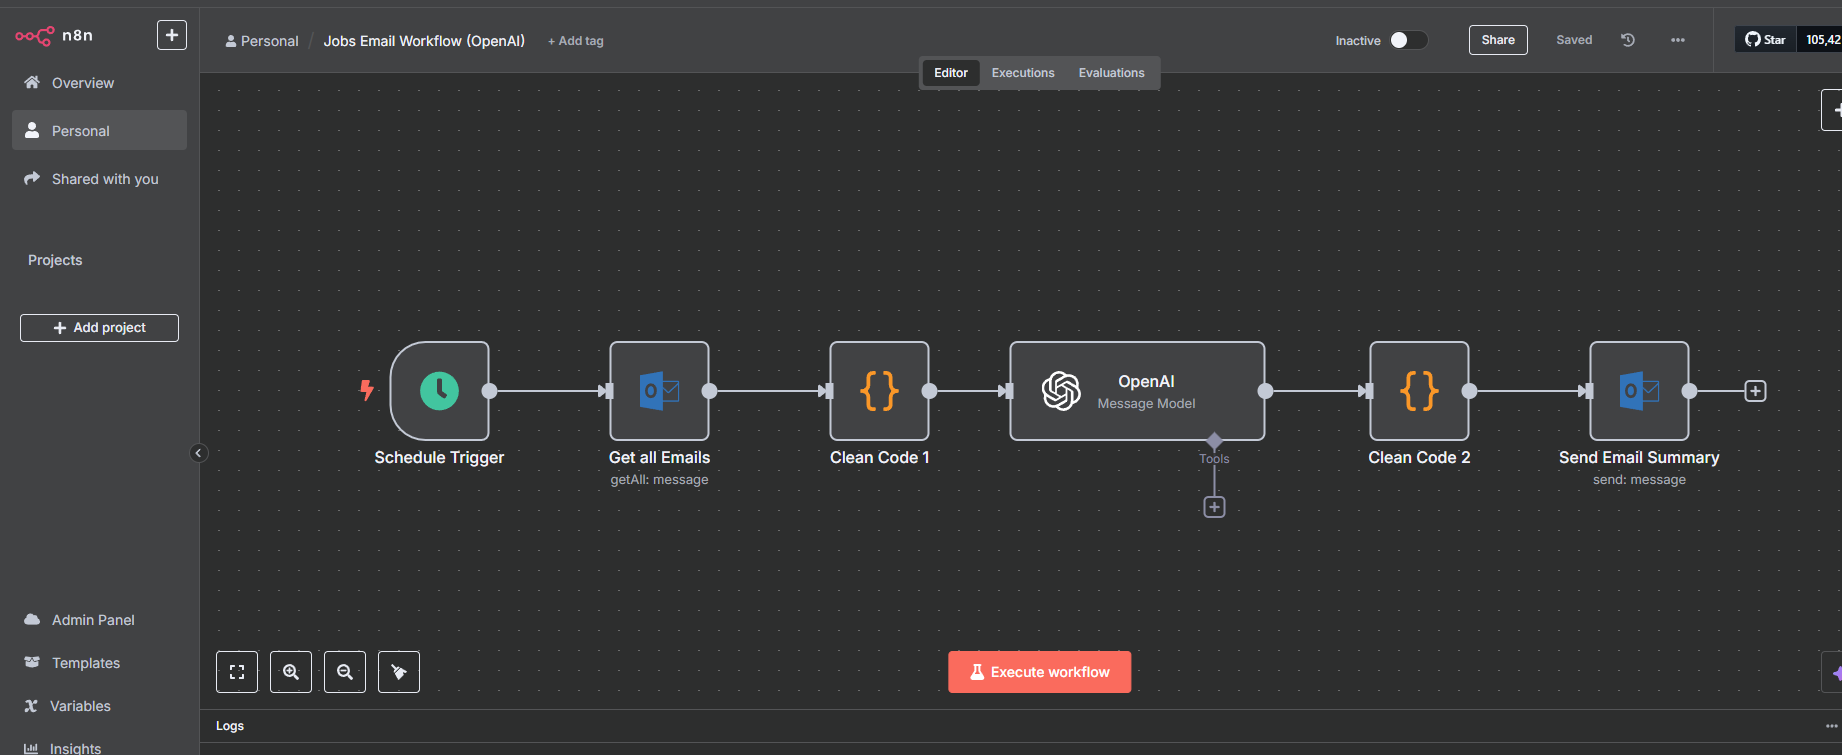The width and height of the screenshot is (1842, 755).
Task: Add a tool via plus under Tools
Action: click(1214, 507)
